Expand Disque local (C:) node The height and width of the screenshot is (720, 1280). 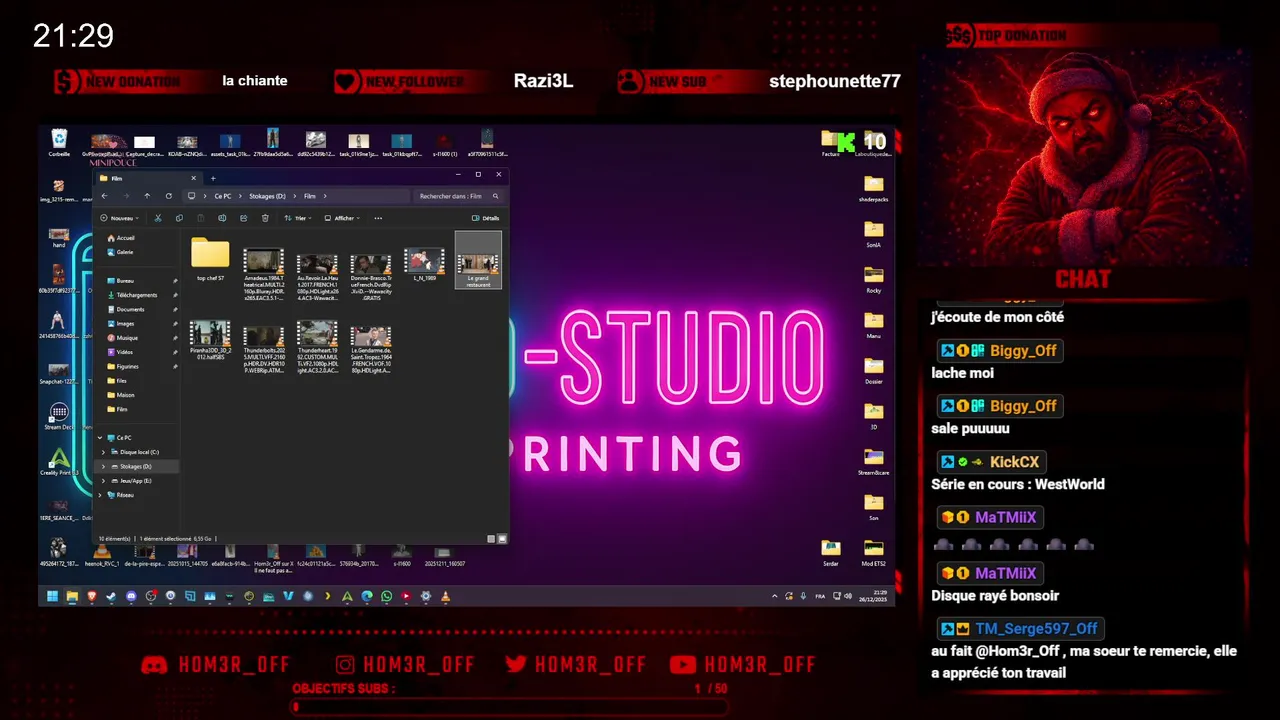pos(104,452)
